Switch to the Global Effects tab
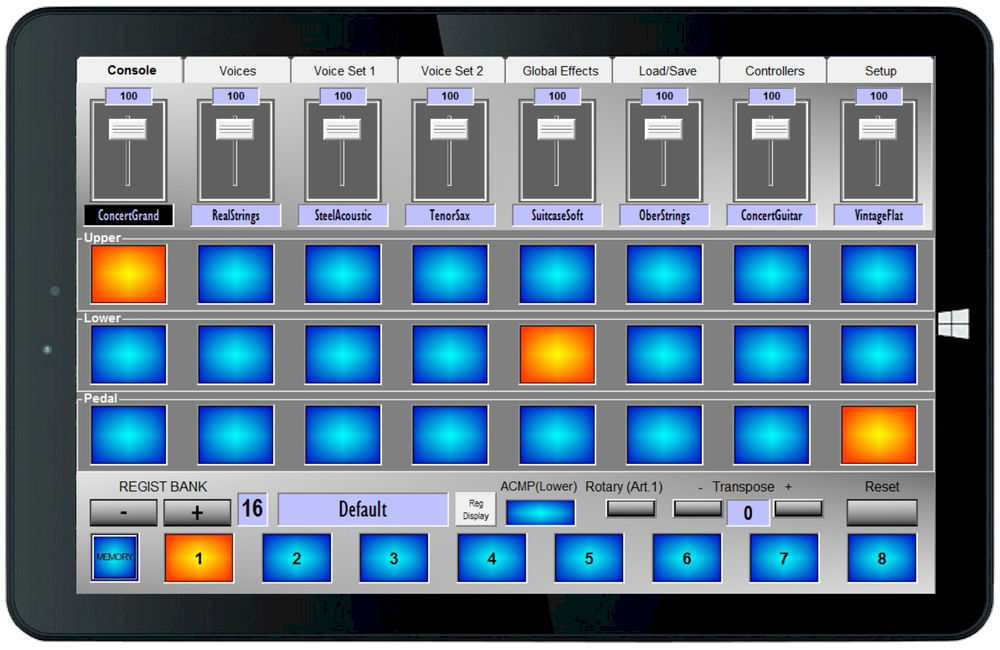This screenshot has width=1000, height=650. coord(558,70)
